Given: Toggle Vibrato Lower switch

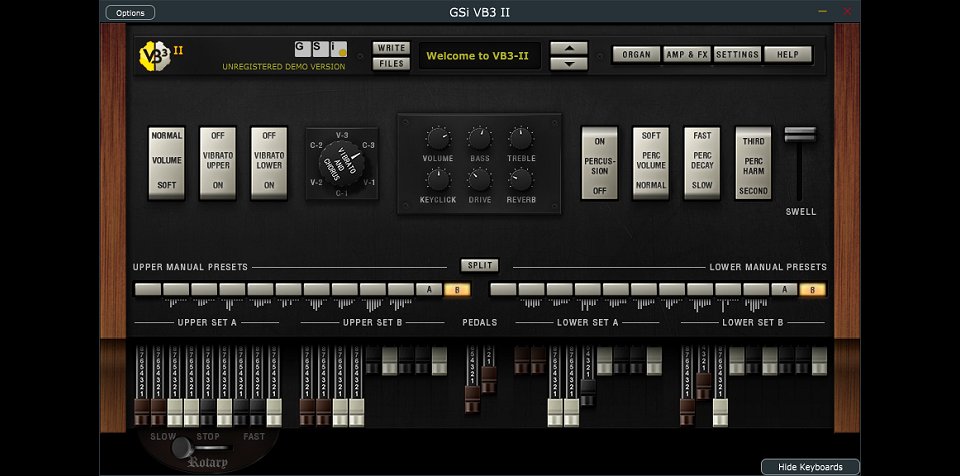Looking at the screenshot, I should (x=269, y=162).
